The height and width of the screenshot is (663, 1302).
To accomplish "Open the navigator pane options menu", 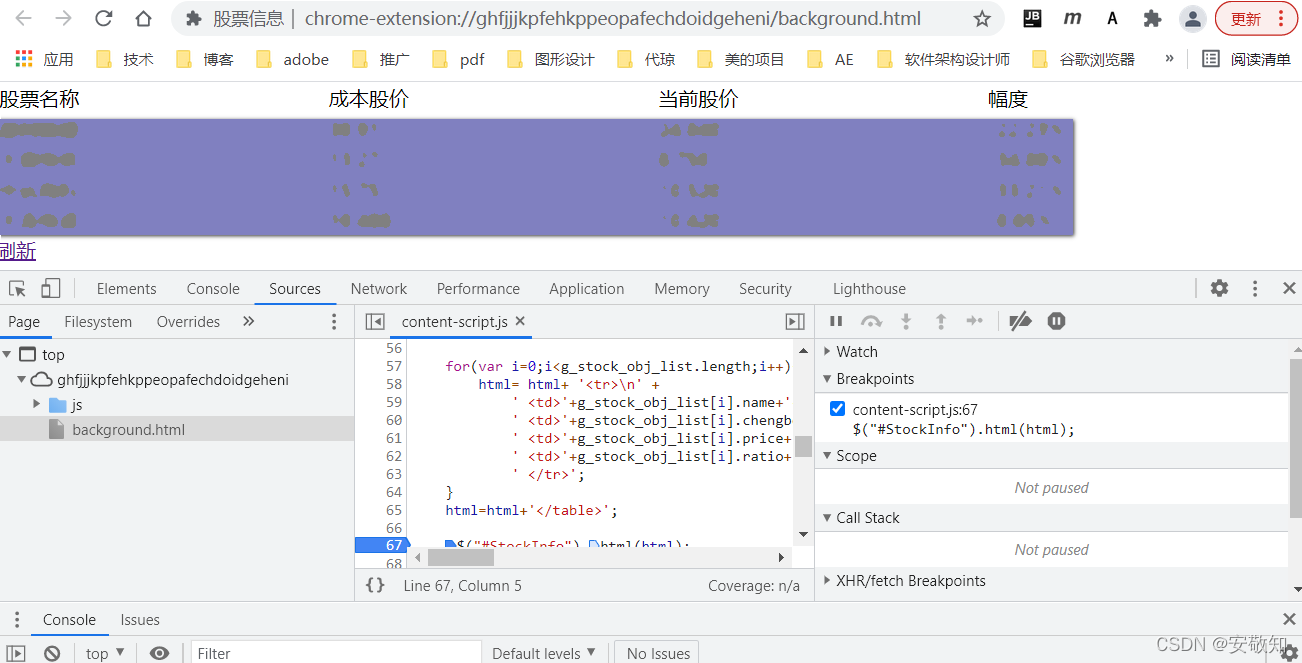I will click(x=334, y=321).
